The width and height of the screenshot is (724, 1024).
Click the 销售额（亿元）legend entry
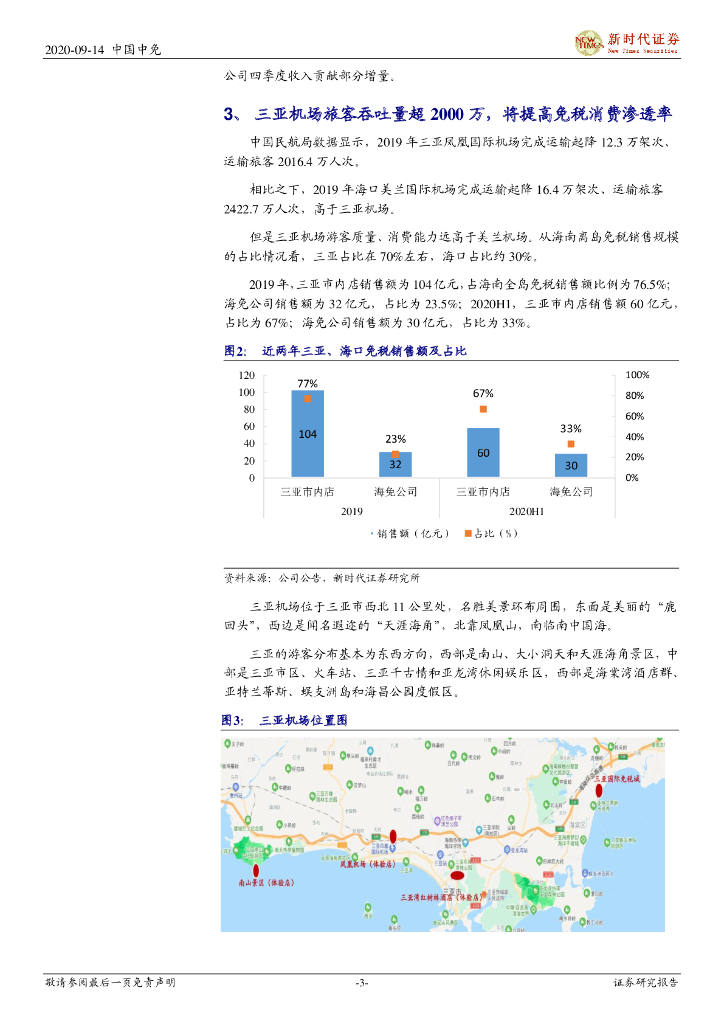point(410,534)
